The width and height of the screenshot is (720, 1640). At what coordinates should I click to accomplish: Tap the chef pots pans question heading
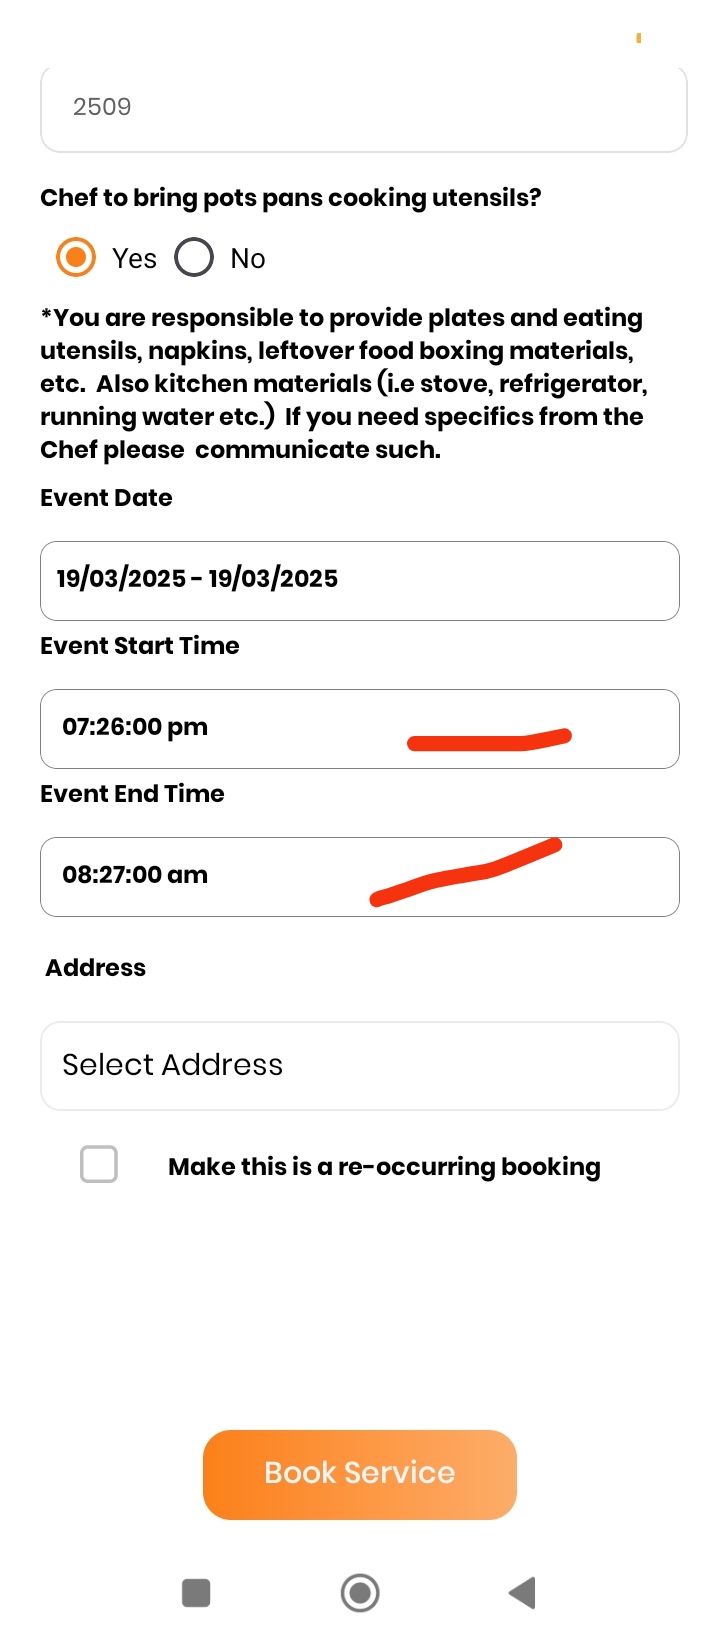coord(290,197)
